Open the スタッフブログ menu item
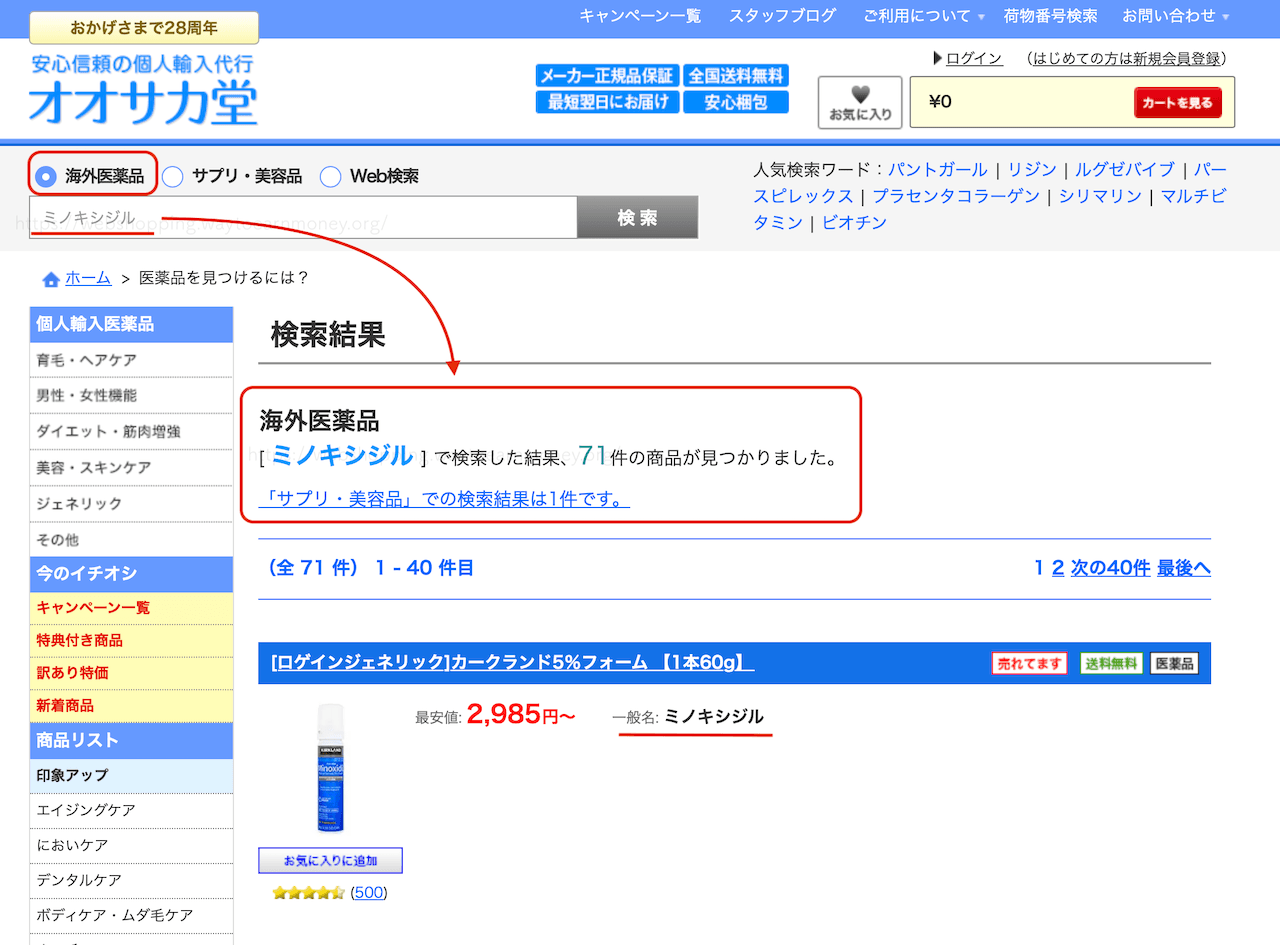Screen dimensions: 1280x945 click(782, 16)
